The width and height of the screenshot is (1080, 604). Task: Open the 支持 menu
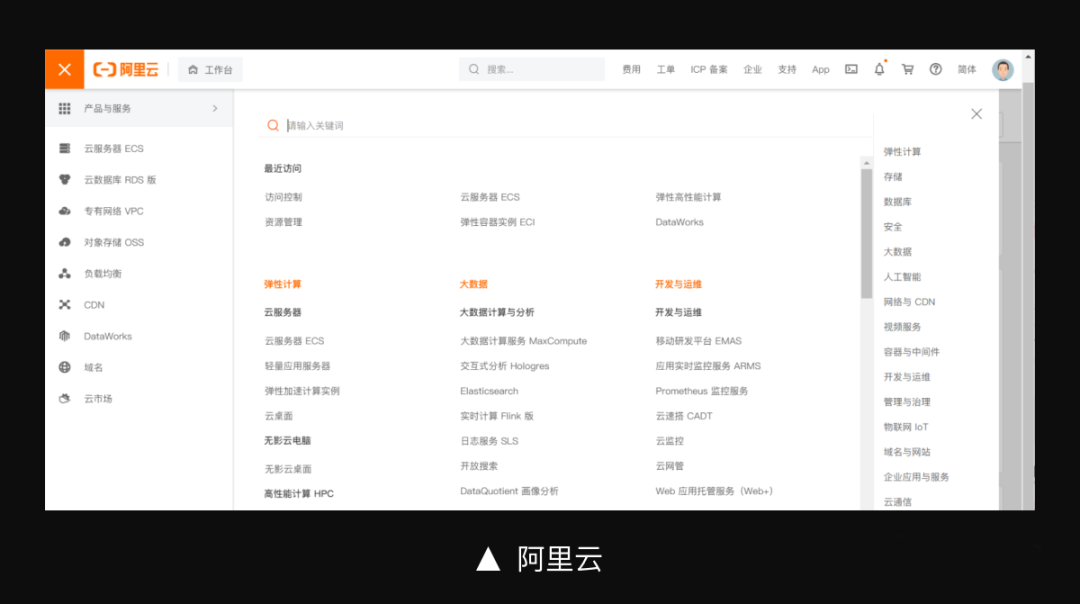click(x=787, y=70)
